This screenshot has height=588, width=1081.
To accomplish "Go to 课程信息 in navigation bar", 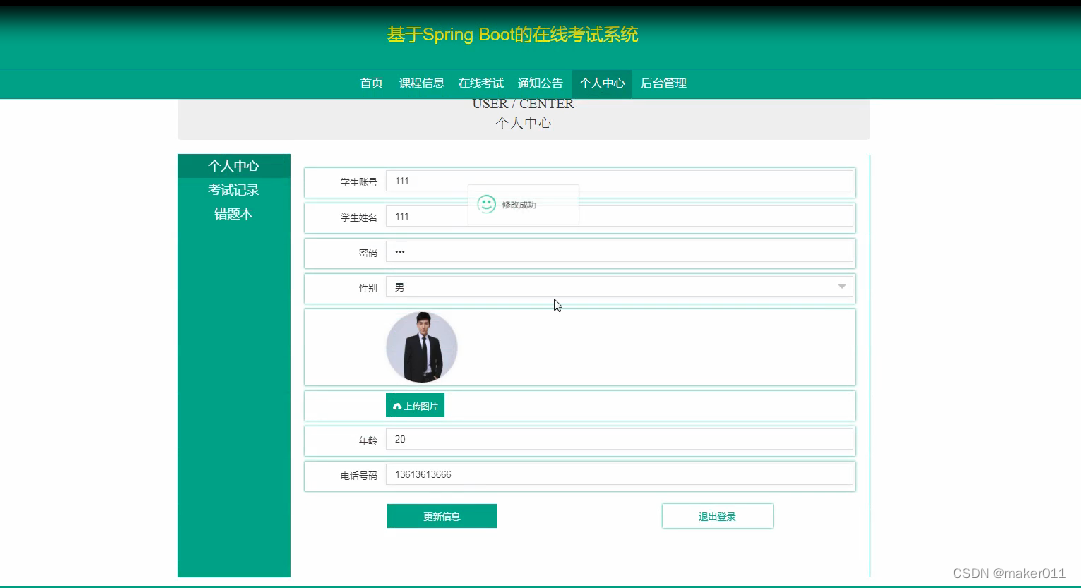I will (421, 83).
